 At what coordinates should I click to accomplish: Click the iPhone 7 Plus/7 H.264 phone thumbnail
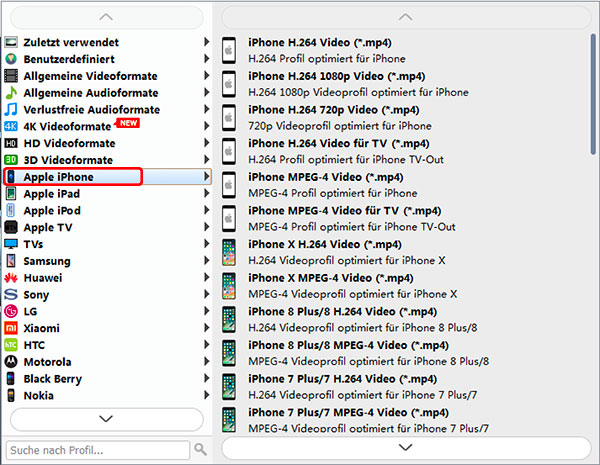[229, 387]
